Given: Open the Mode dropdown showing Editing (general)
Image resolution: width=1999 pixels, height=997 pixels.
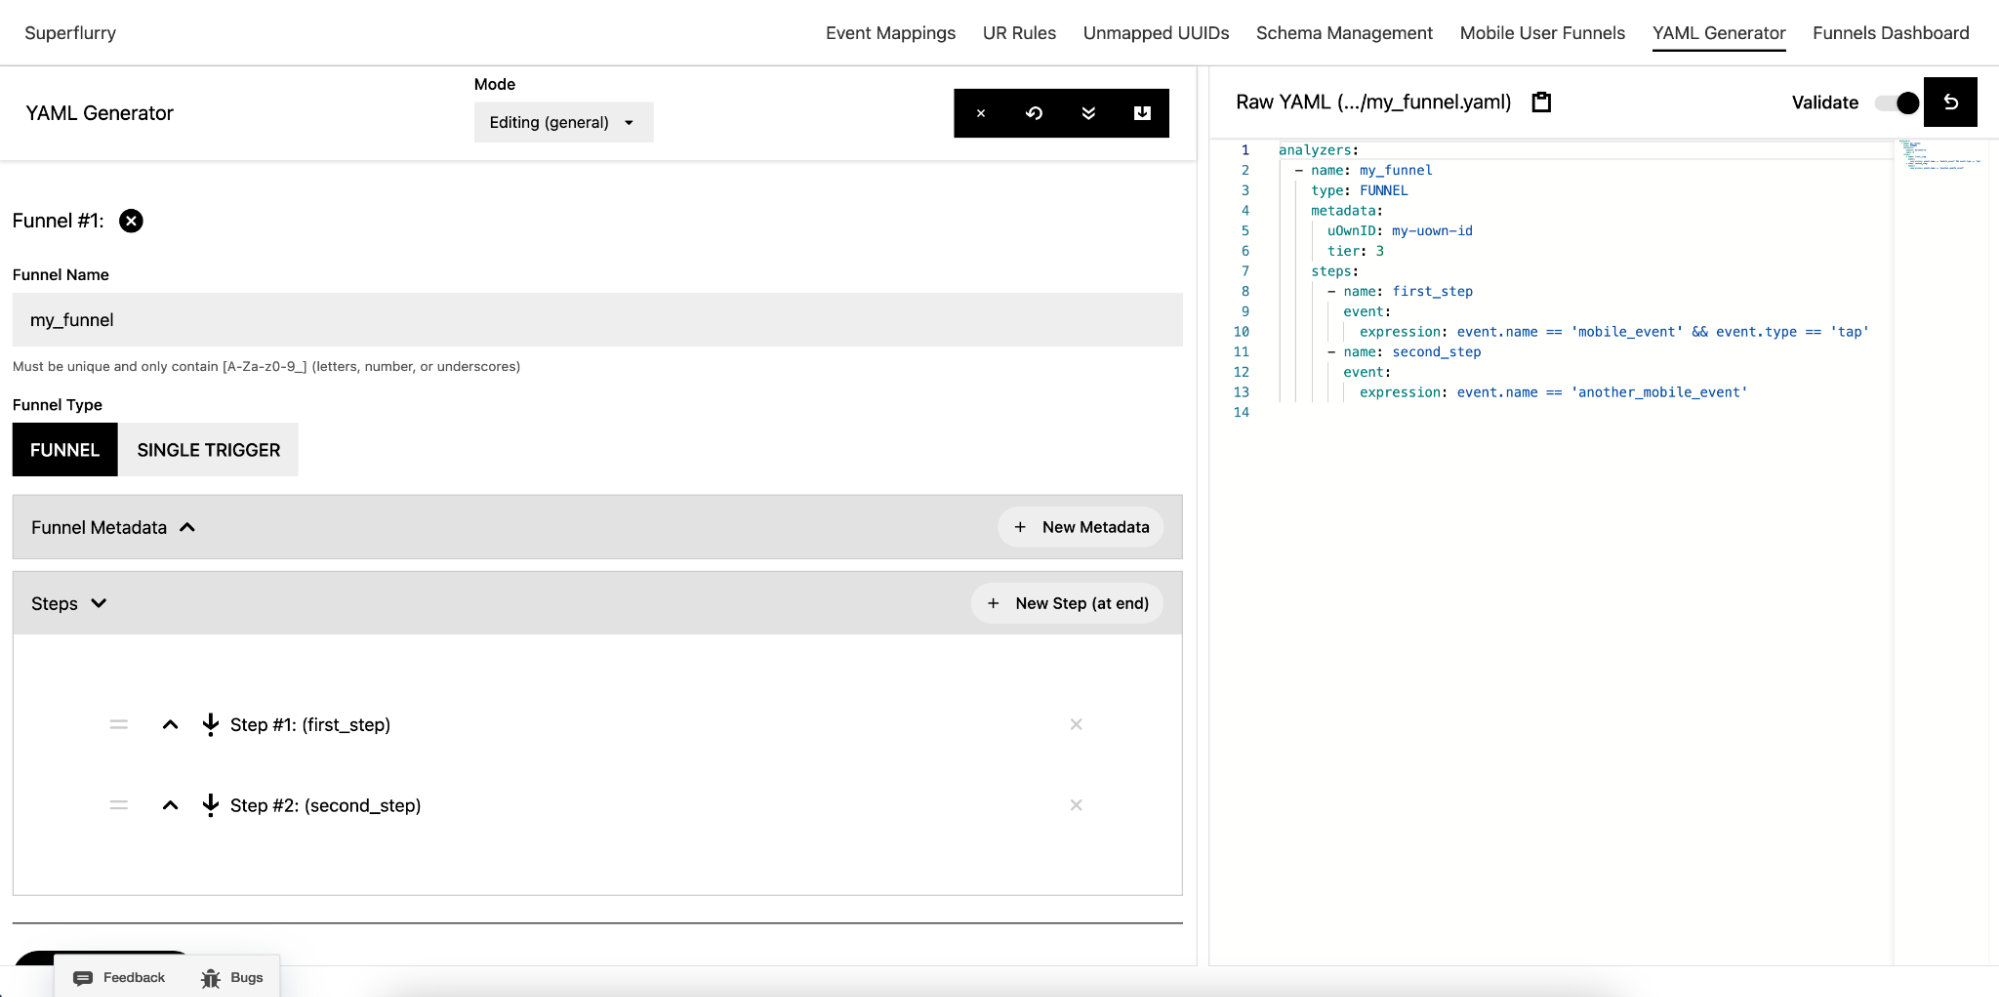Looking at the screenshot, I should coord(563,122).
